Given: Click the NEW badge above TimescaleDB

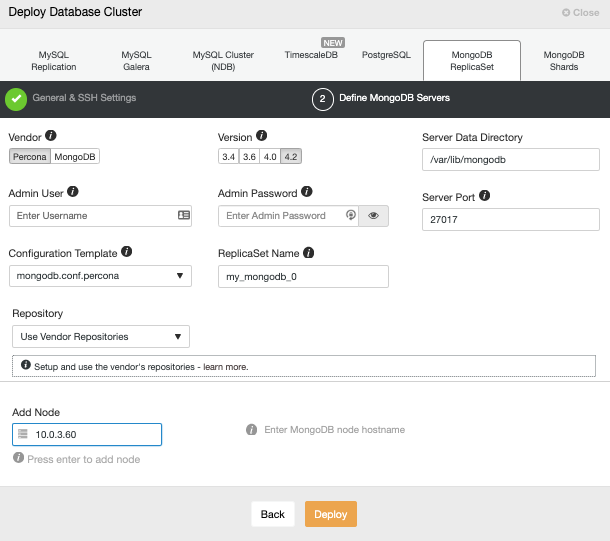Looking at the screenshot, I should click(x=333, y=43).
